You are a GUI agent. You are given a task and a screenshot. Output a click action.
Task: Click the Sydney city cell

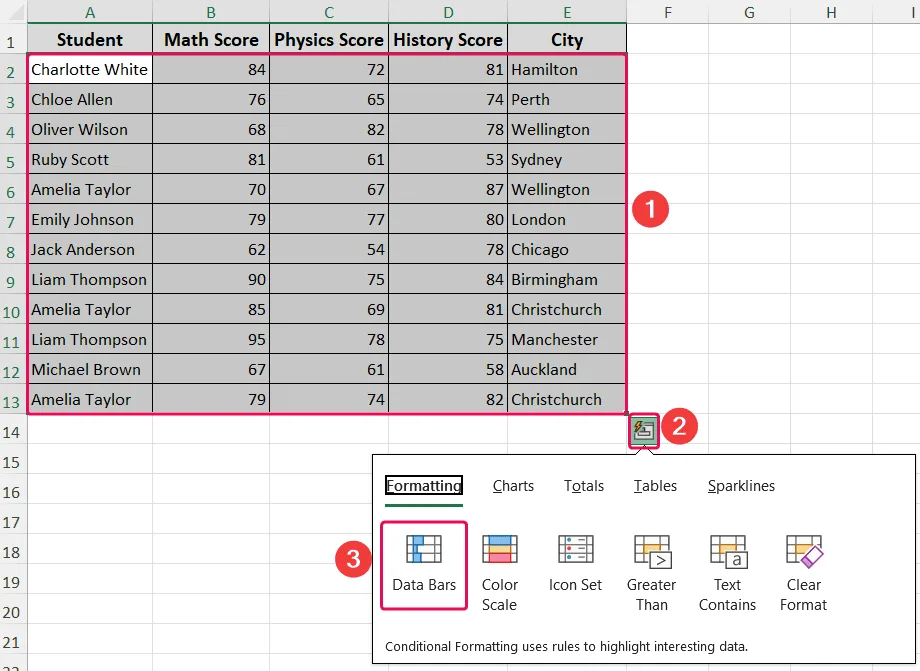coord(567,159)
